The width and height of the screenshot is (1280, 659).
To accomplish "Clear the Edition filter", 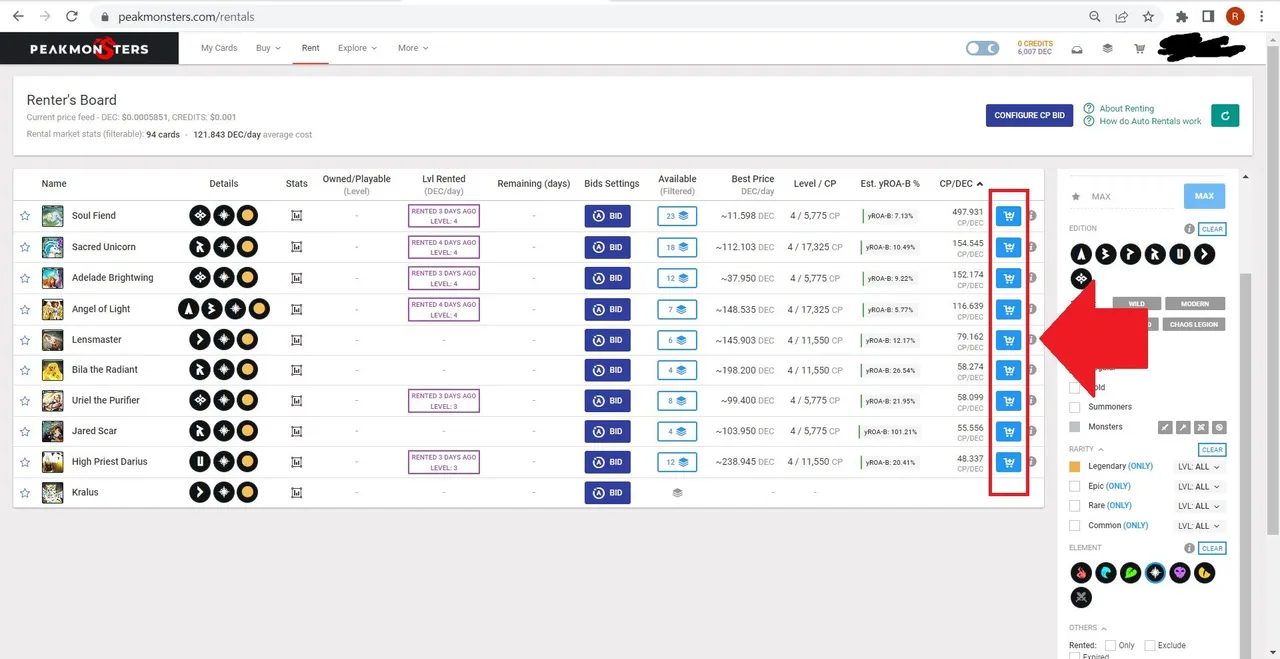I will coord(1212,229).
